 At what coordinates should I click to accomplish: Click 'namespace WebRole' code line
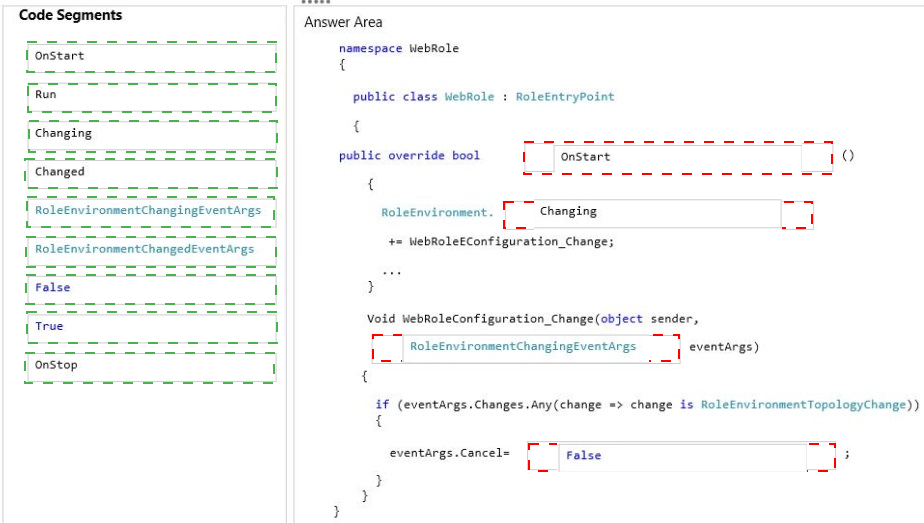click(x=398, y=48)
